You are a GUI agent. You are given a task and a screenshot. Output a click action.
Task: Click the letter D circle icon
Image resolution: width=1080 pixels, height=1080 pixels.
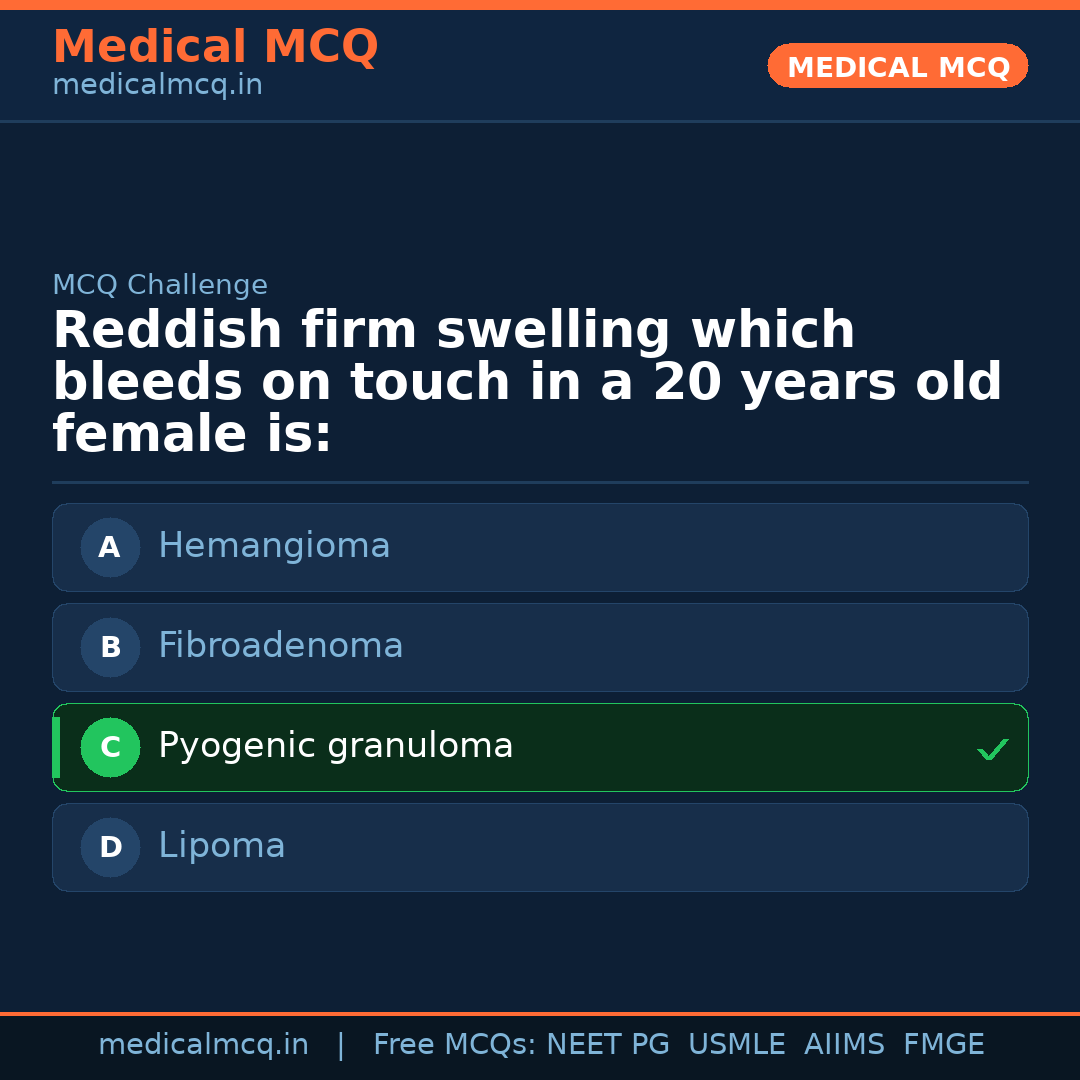click(110, 847)
